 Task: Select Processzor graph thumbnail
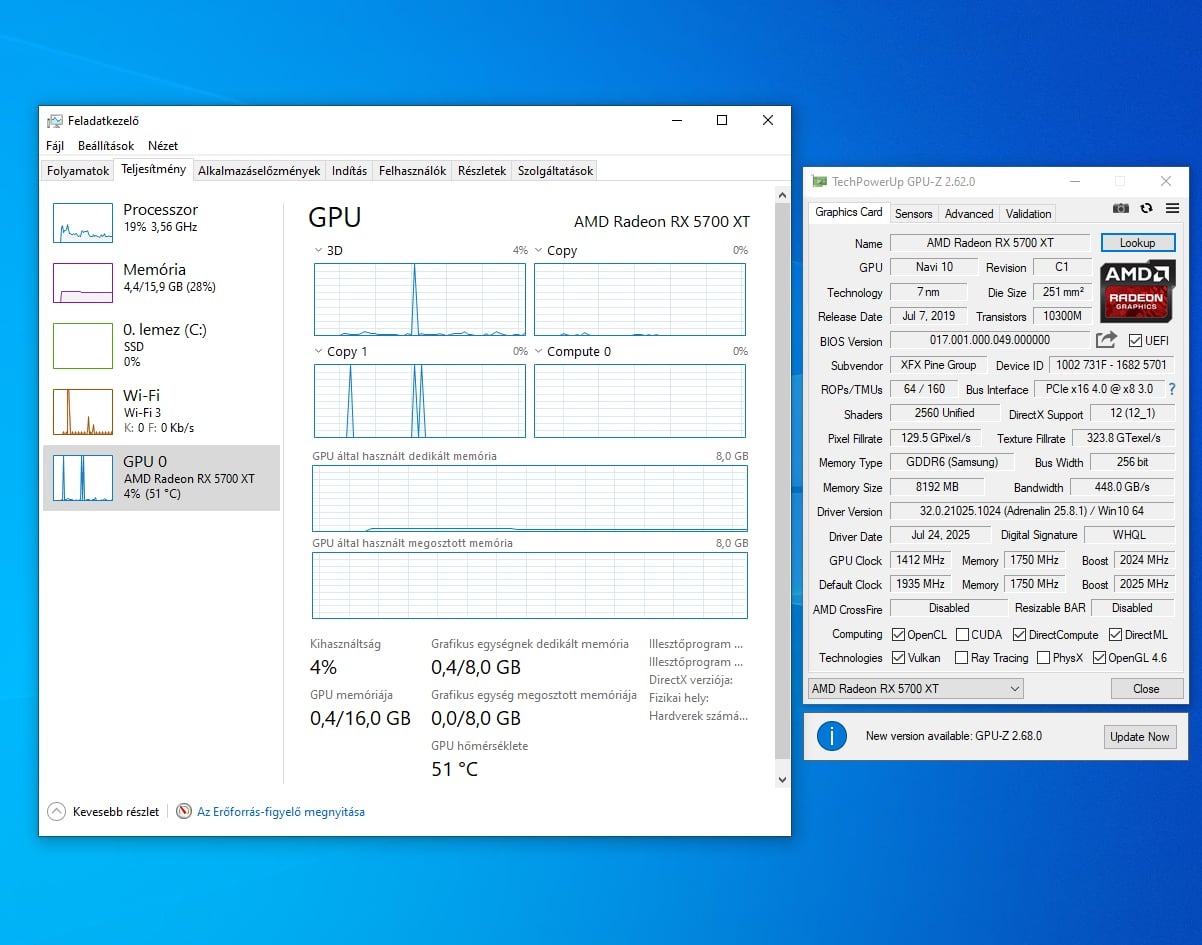(x=83, y=223)
